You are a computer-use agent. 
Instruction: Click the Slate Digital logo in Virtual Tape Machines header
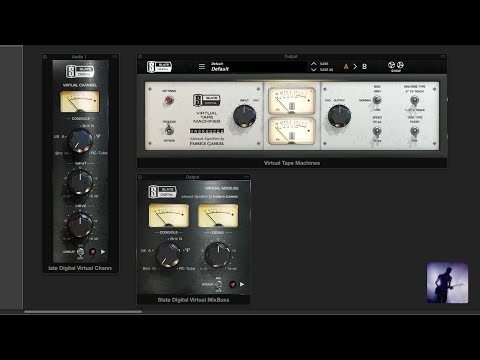159,67
